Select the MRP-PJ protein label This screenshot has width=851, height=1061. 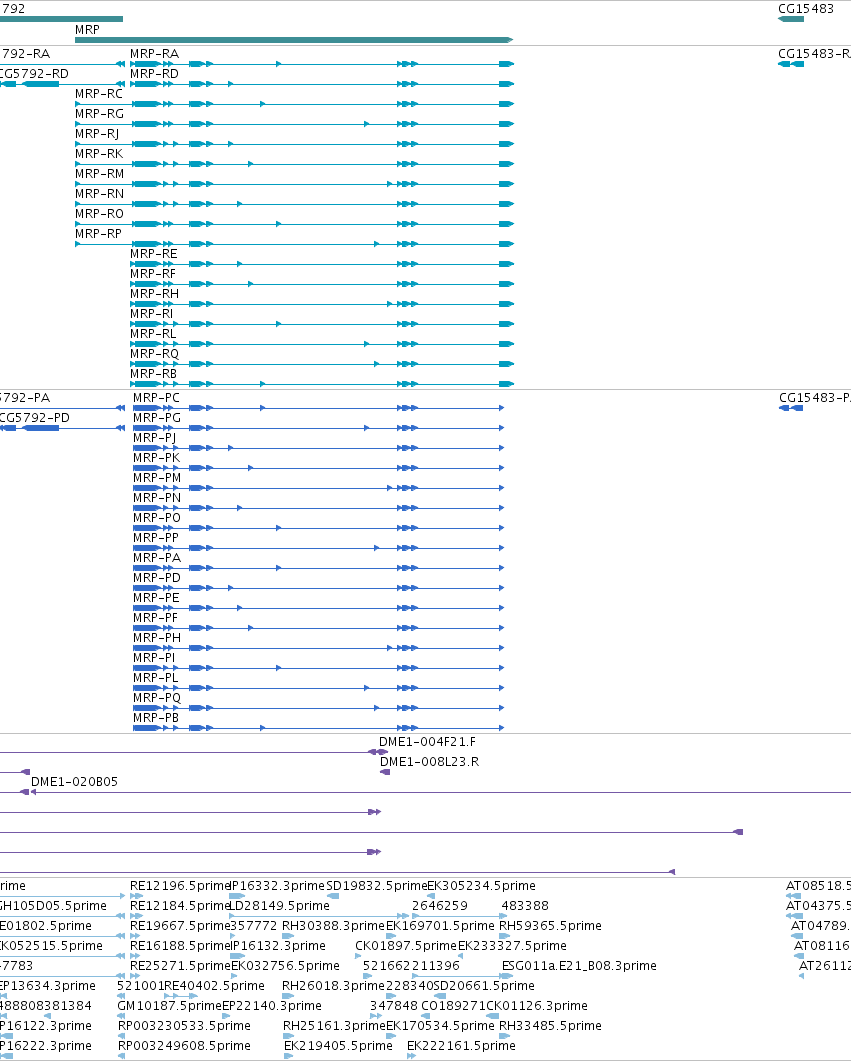click(154, 438)
